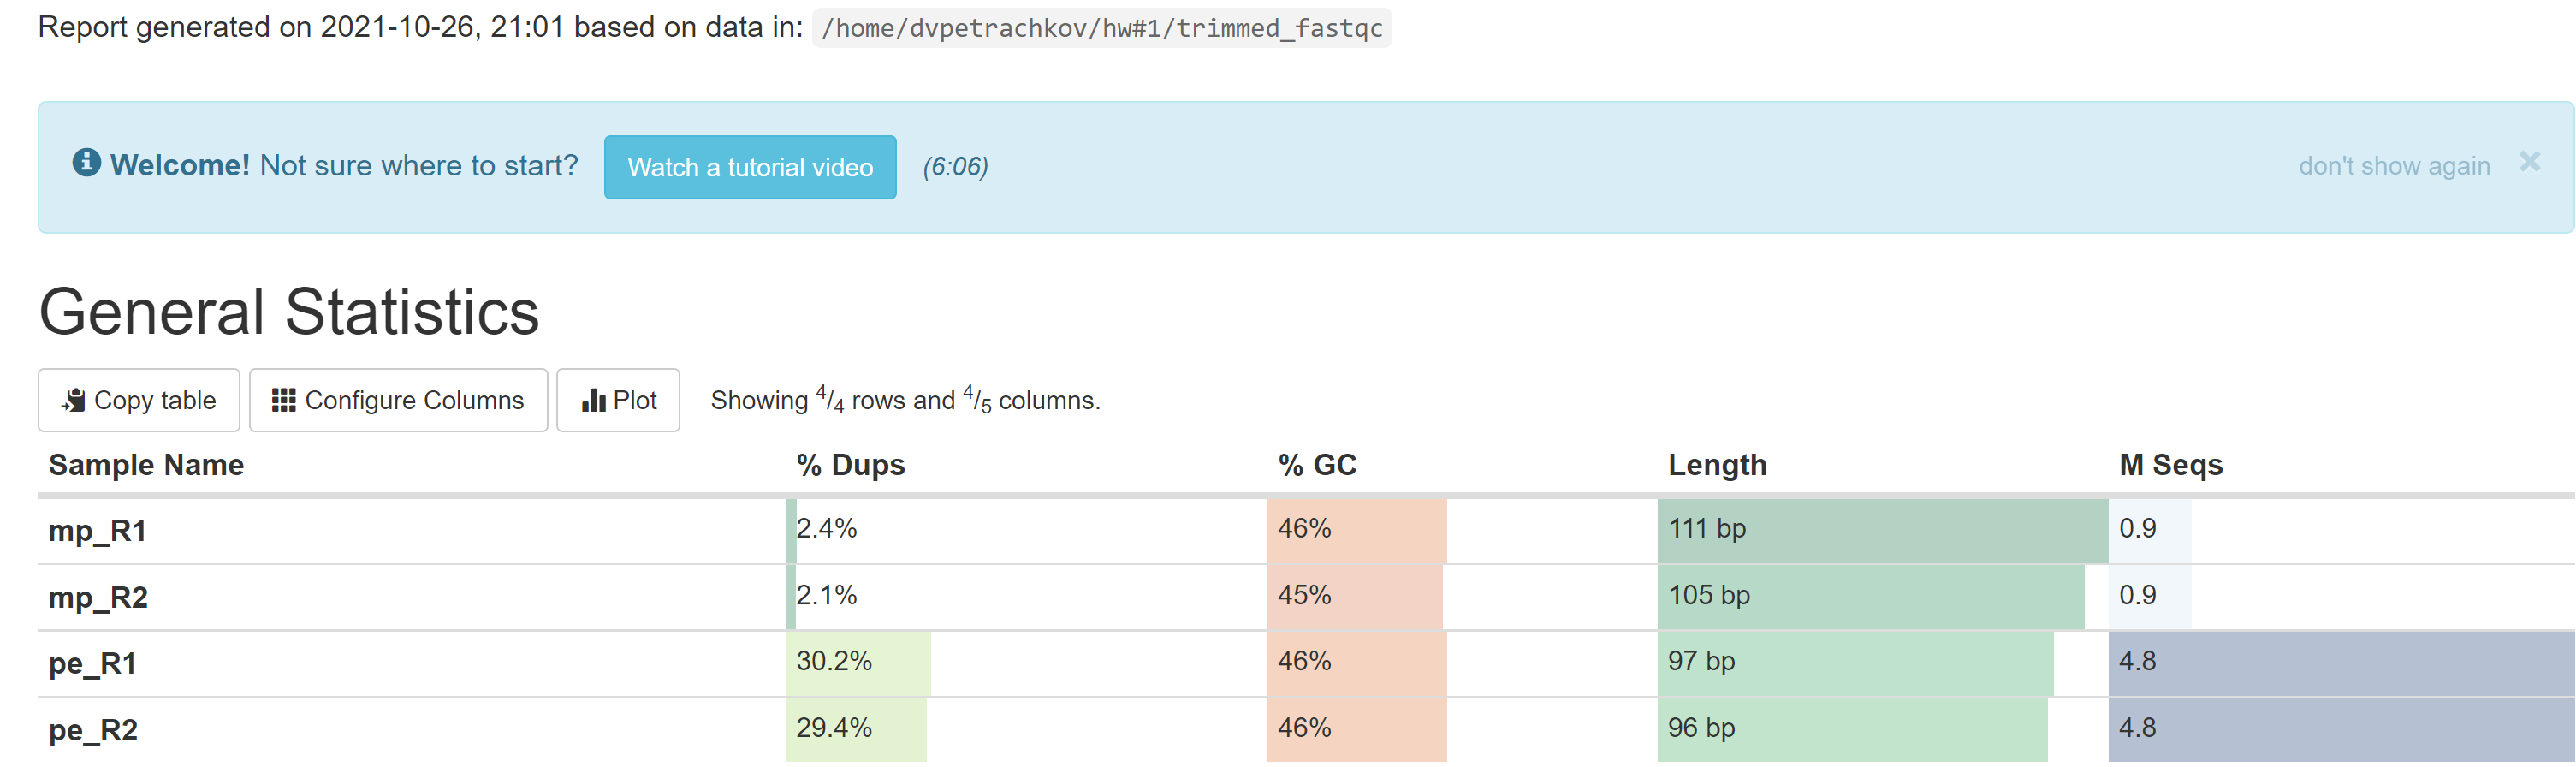The width and height of the screenshot is (2576, 767).
Task: Select the mp_R1 sample name
Action: 97,531
